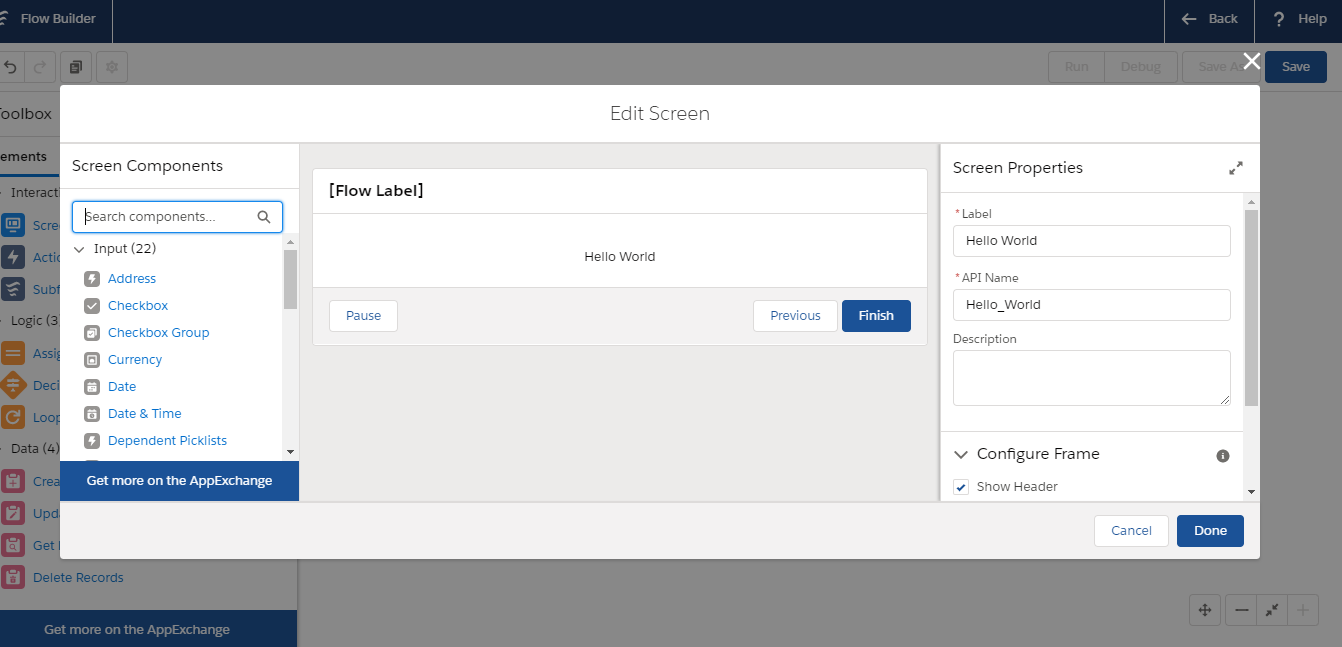Click the Checkbox component icon
This screenshot has width=1342, height=647.
(92, 306)
